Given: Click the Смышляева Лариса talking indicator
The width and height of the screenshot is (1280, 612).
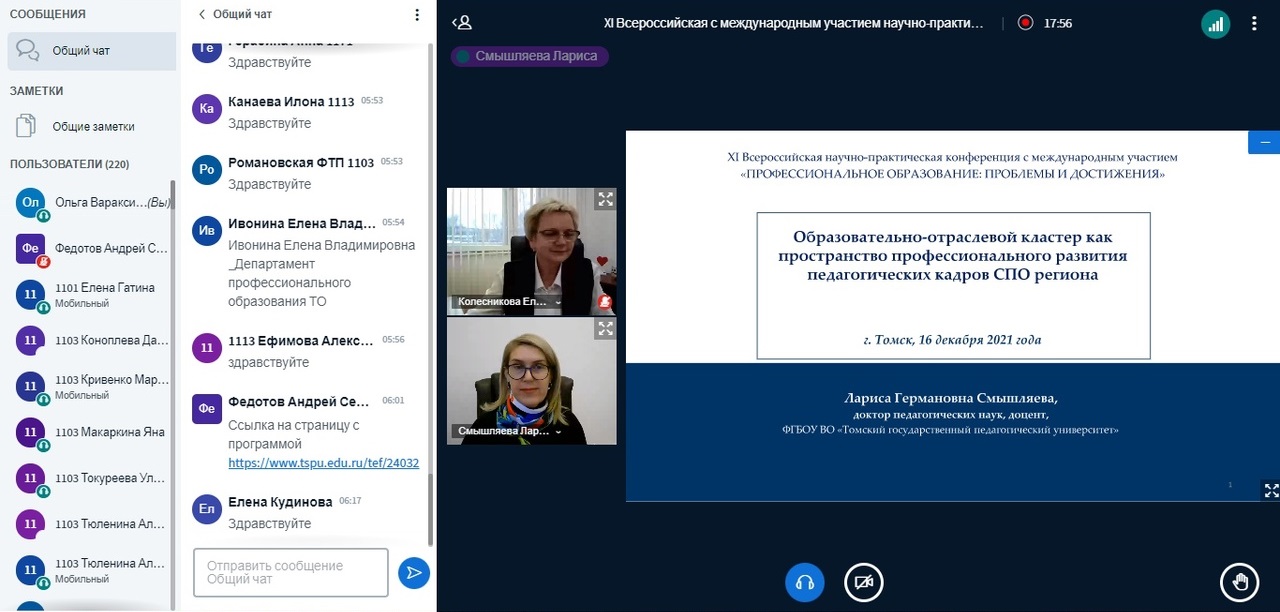Looking at the screenshot, I should (529, 56).
